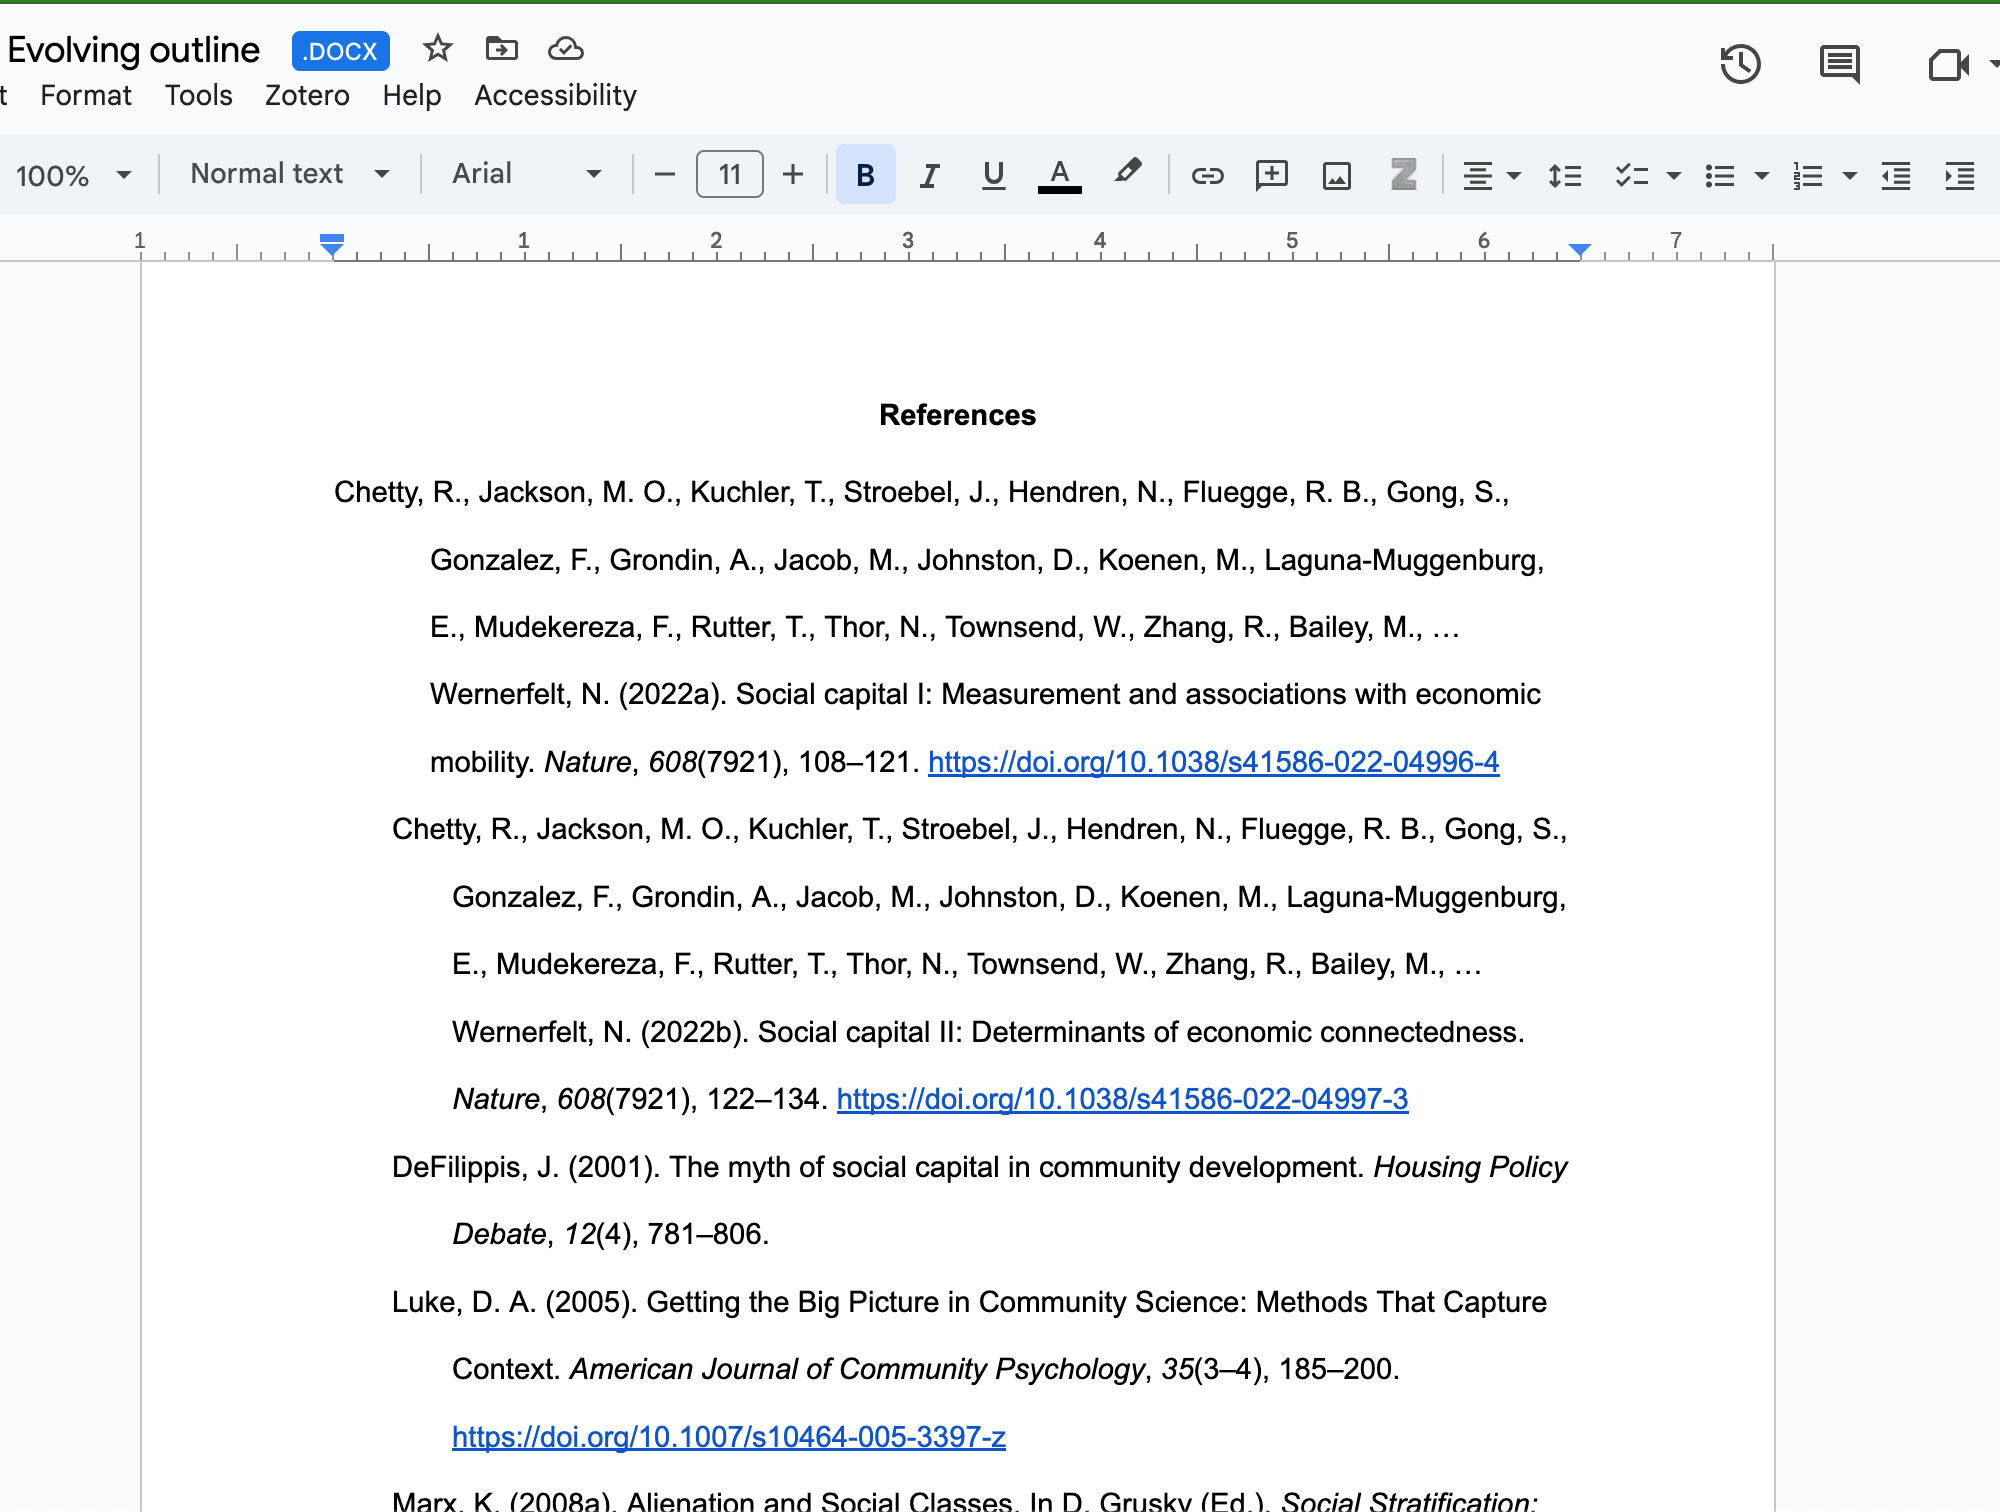Toggle bold formatting

click(x=865, y=175)
